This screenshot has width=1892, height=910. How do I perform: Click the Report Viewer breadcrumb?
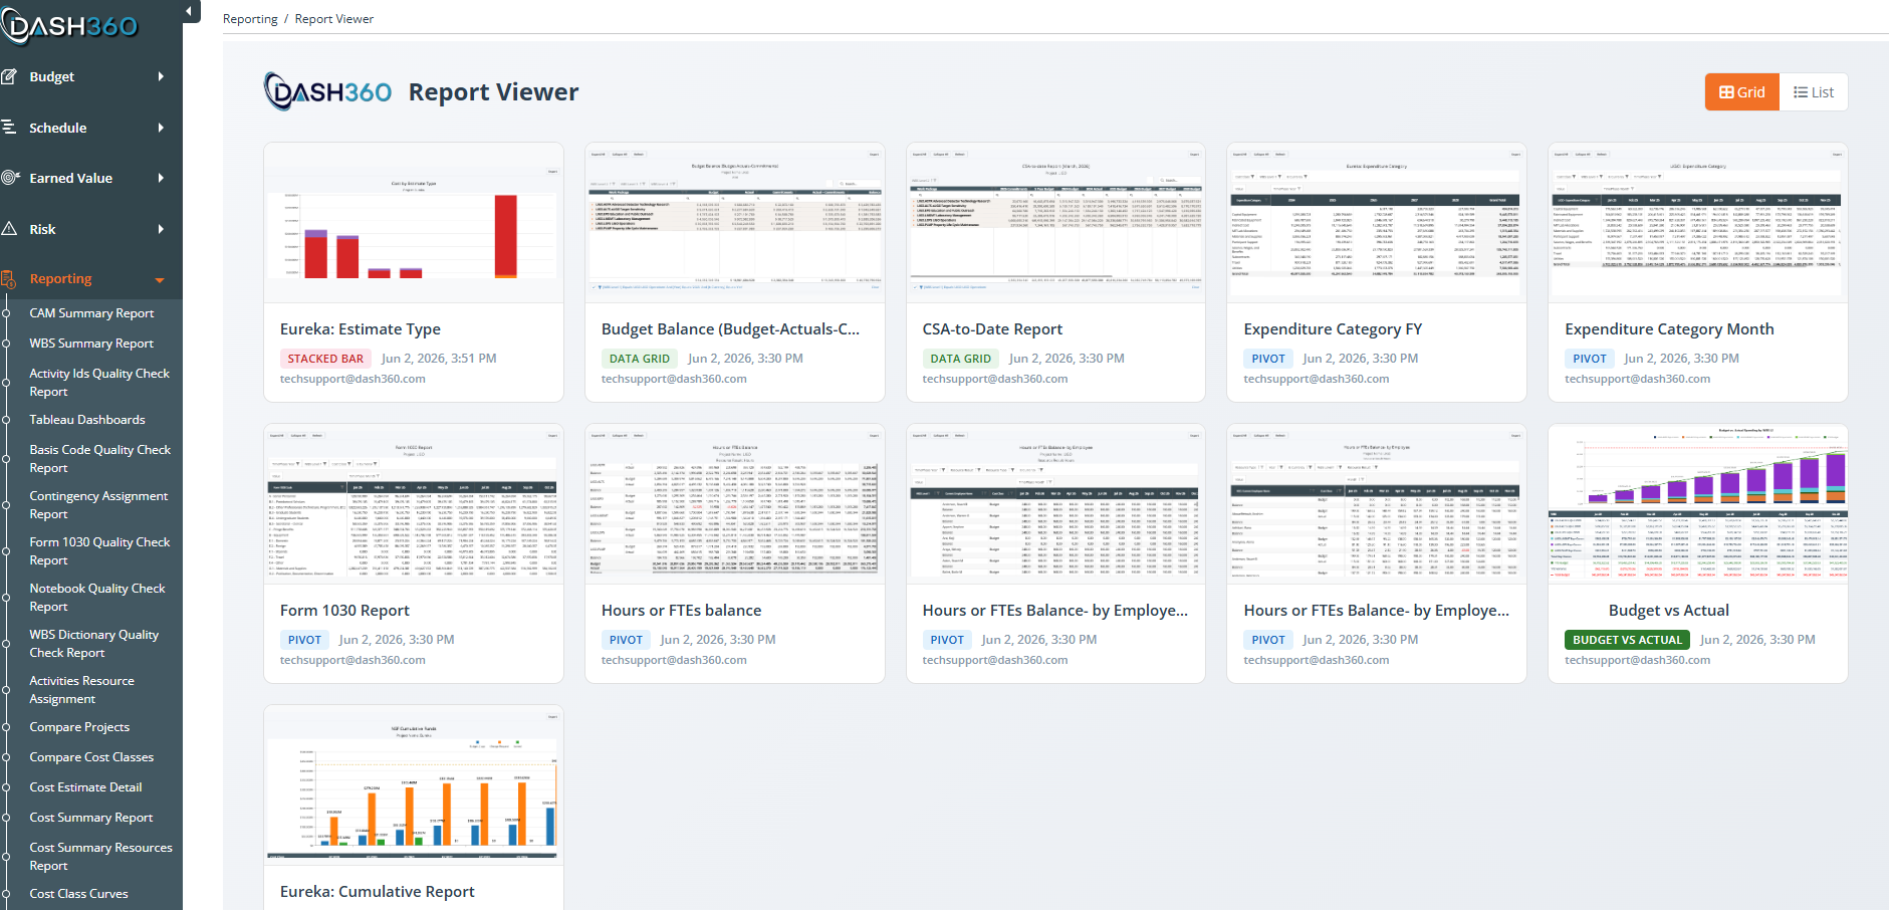coord(334,19)
